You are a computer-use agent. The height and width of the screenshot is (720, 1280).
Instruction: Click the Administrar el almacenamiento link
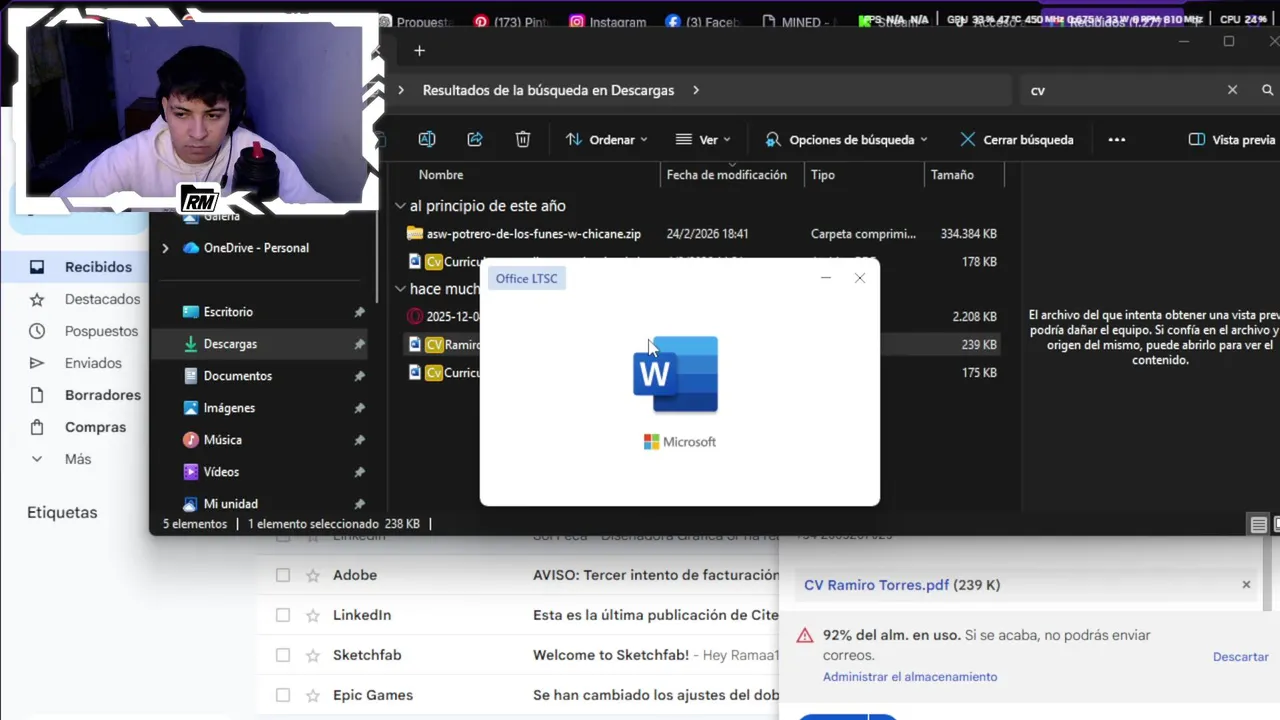pyautogui.click(x=910, y=677)
